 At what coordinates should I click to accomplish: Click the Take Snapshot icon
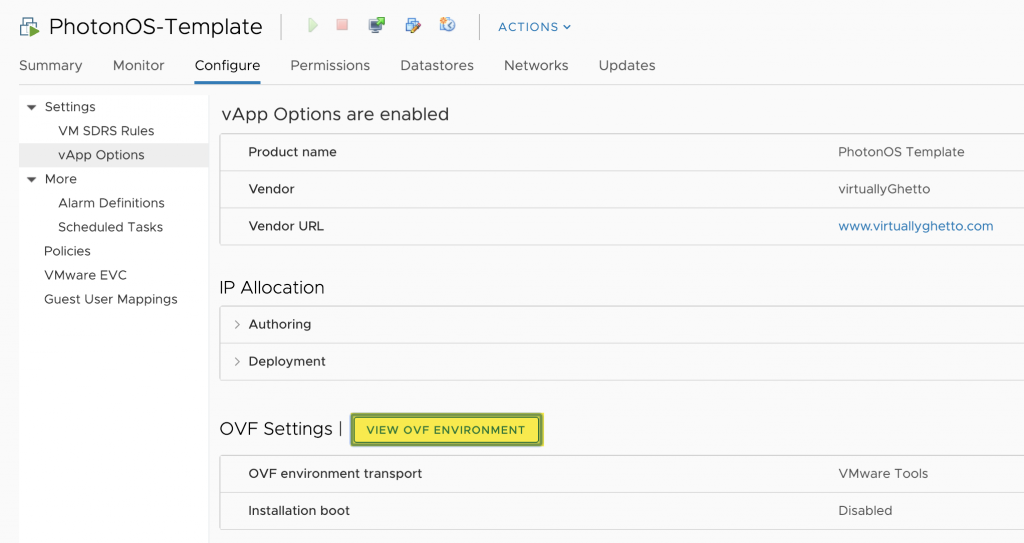447,26
